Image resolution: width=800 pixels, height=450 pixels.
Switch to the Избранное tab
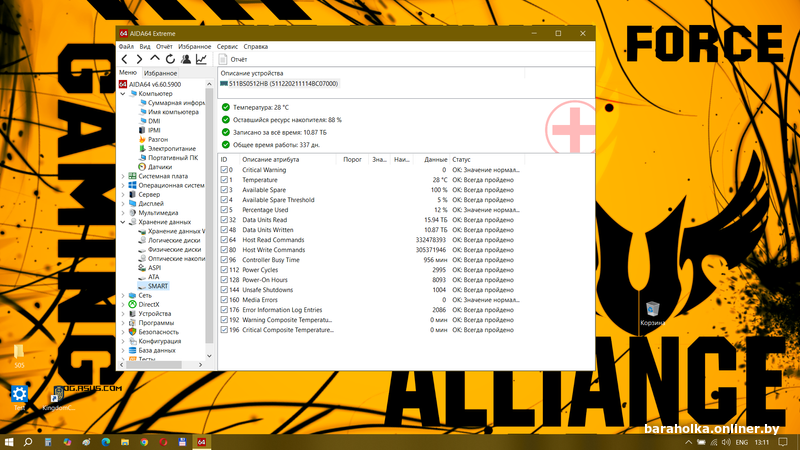(x=160, y=73)
